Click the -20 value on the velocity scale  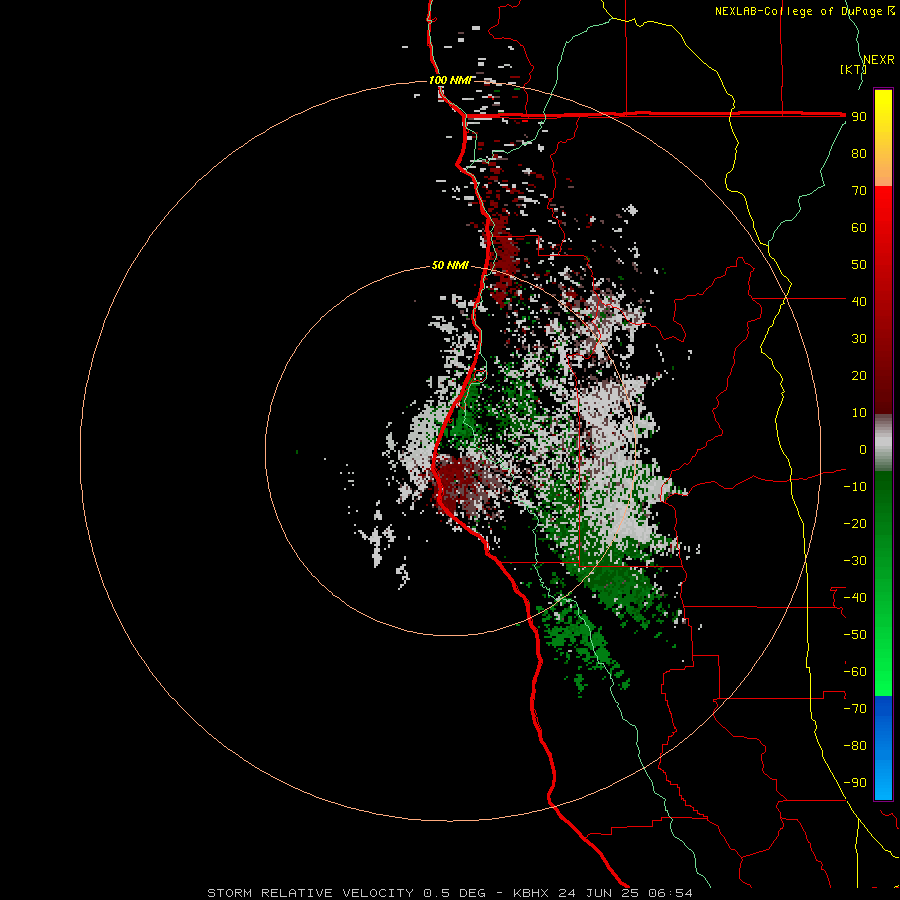tap(855, 523)
